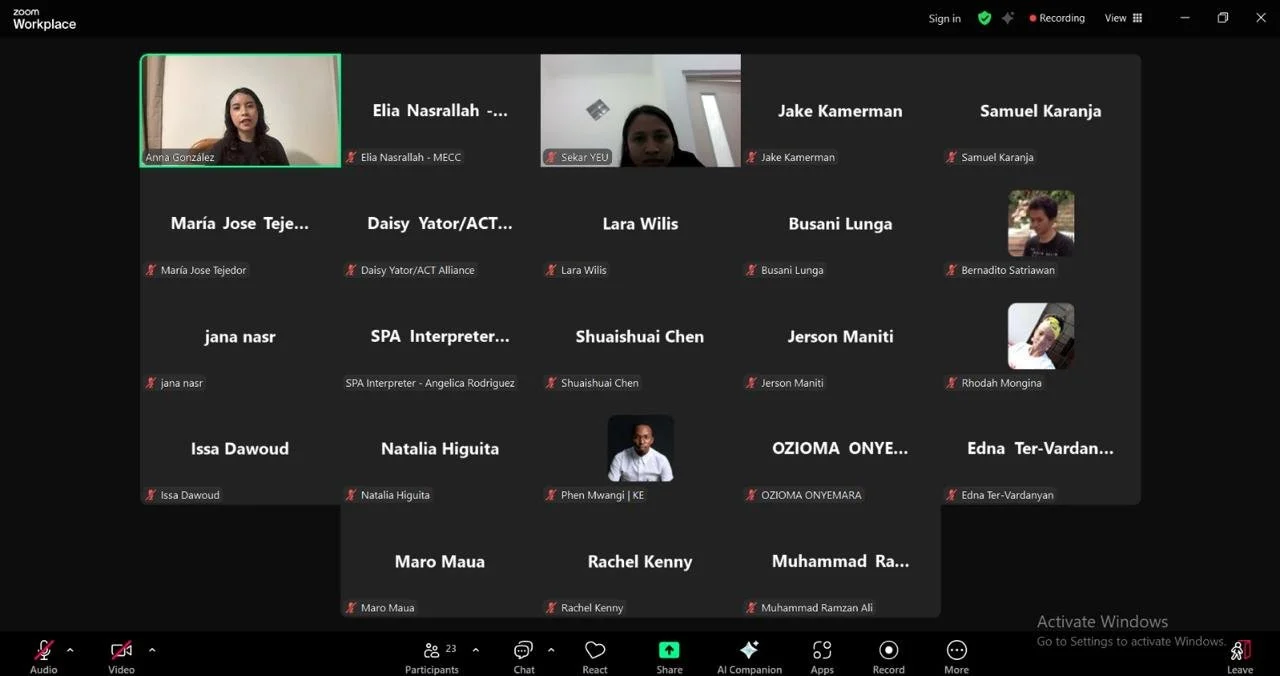Click Daisy Yator/ACT Alliance name label
The image size is (1280, 676).
click(x=417, y=270)
